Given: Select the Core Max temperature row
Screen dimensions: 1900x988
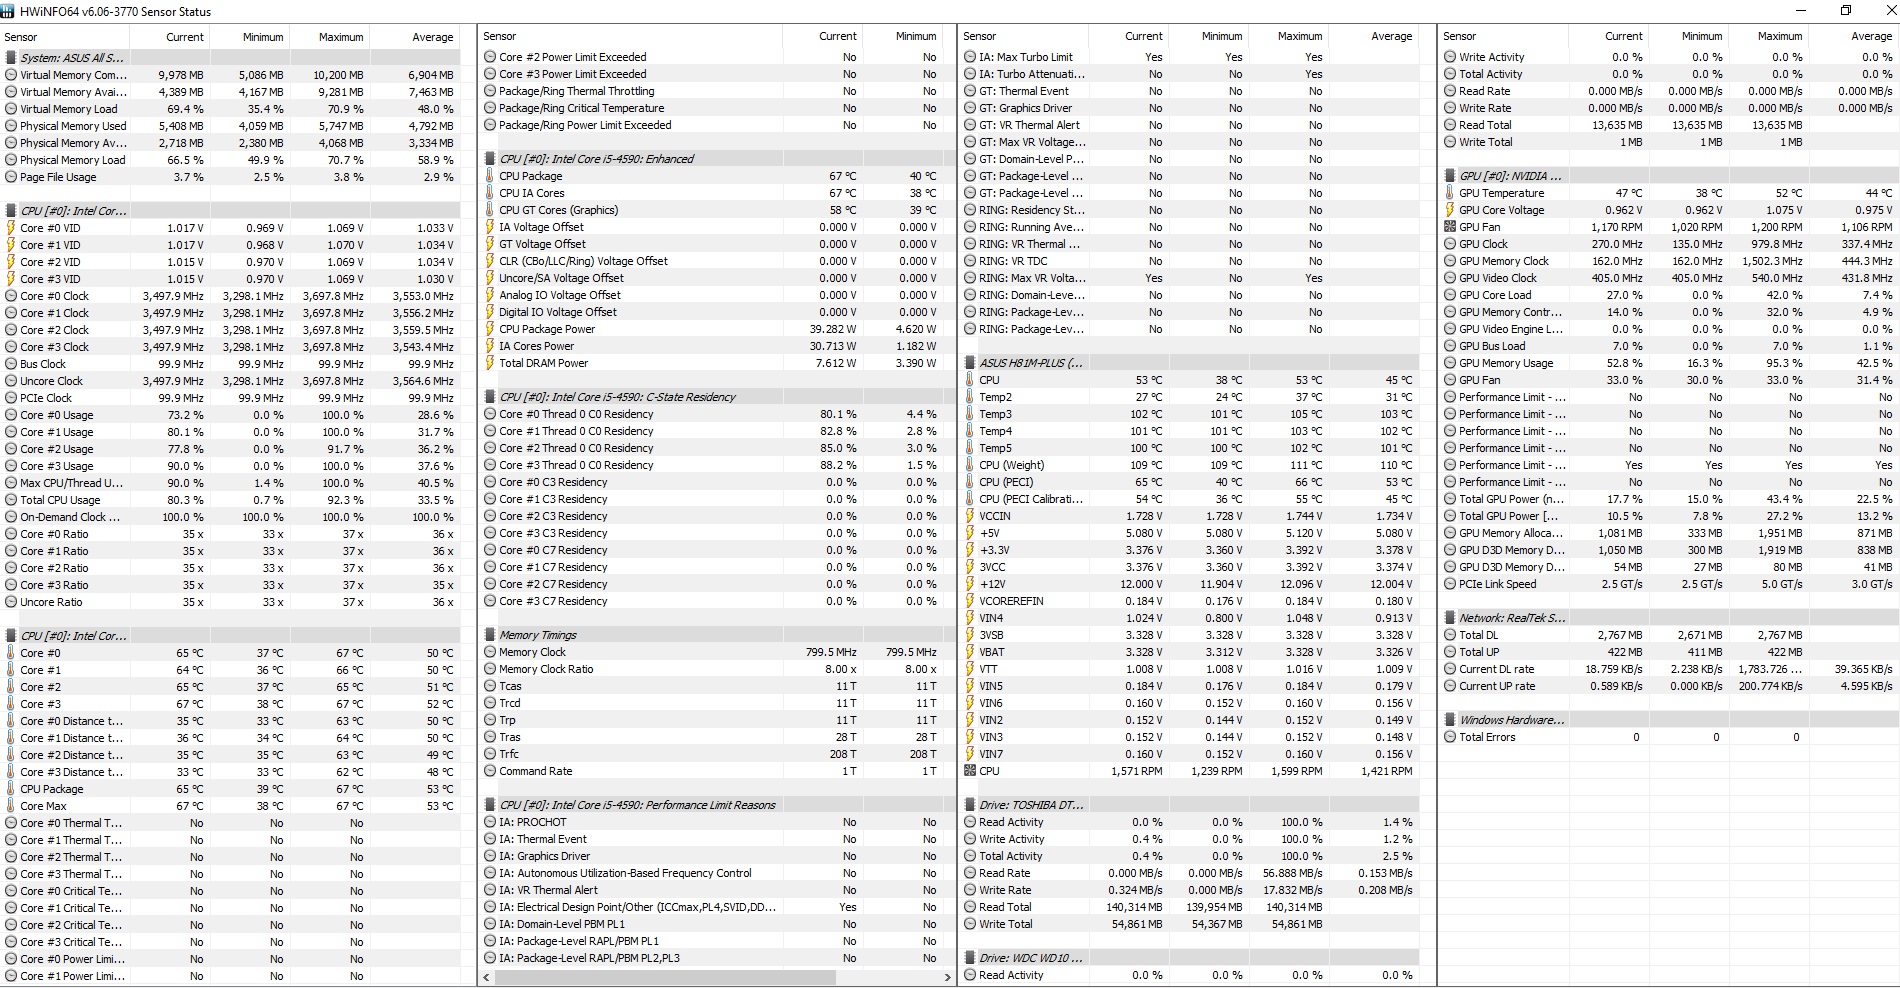Looking at the screenshot, I should [x=231, y=806].
